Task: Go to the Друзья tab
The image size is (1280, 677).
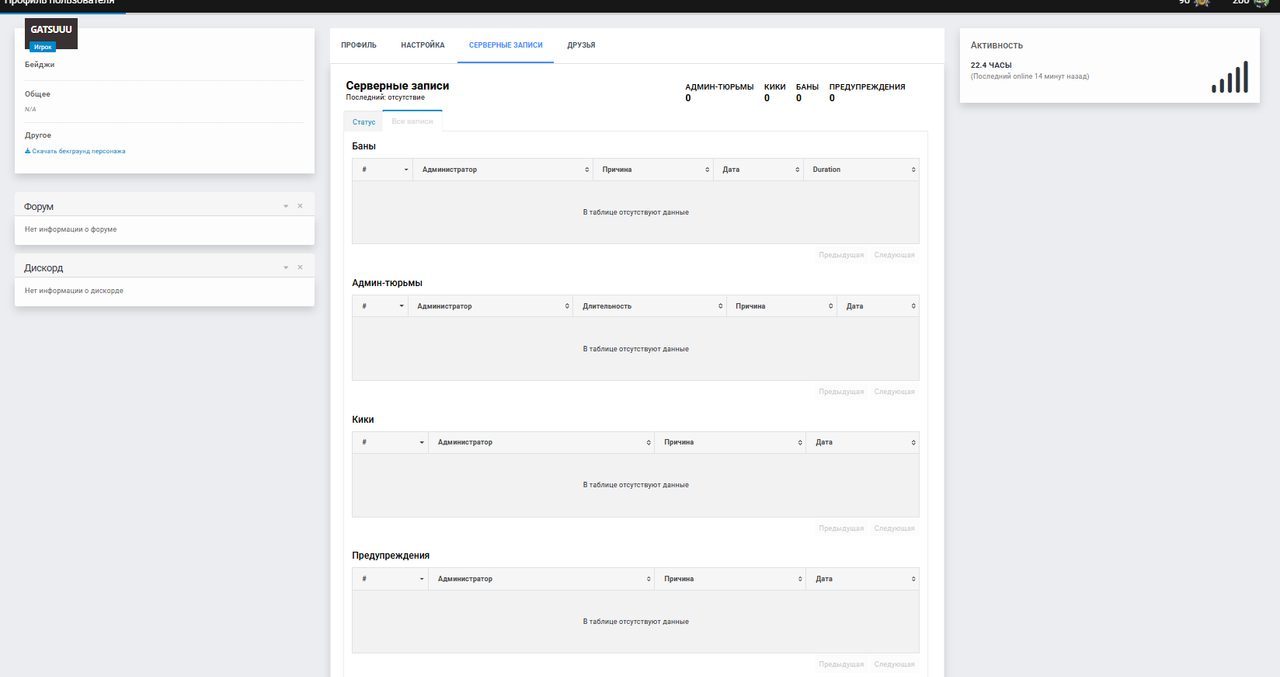Action: (x=581, y=45)
